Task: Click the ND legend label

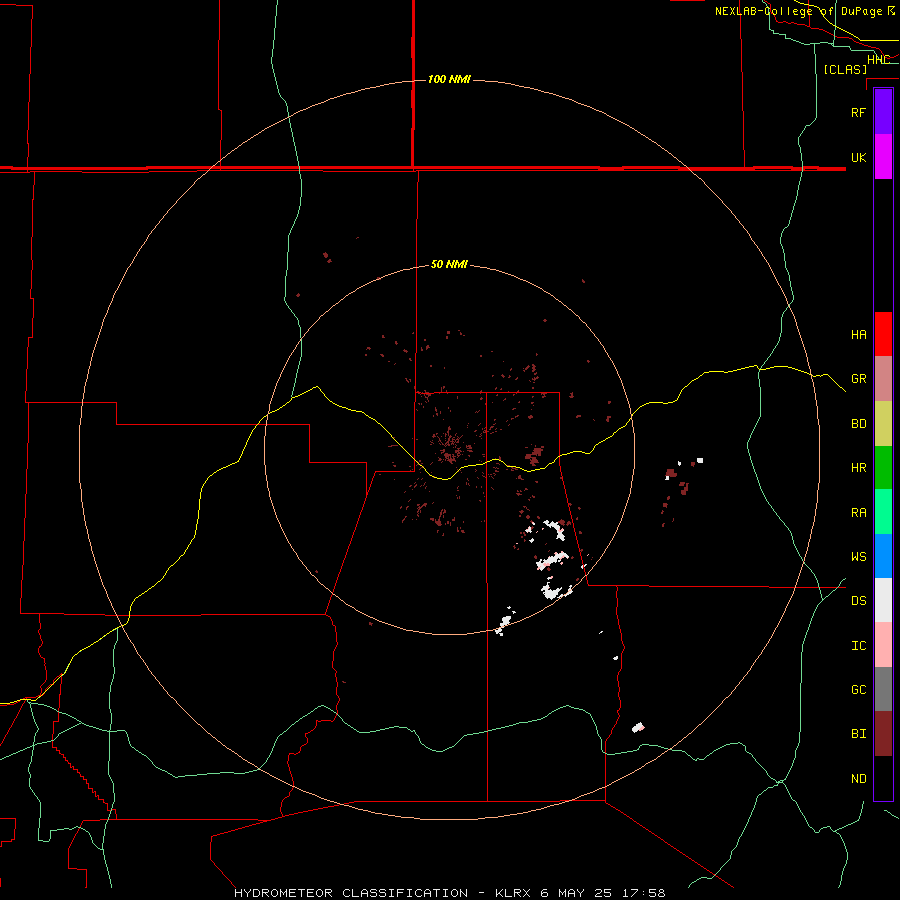Action: pos(858,779)
